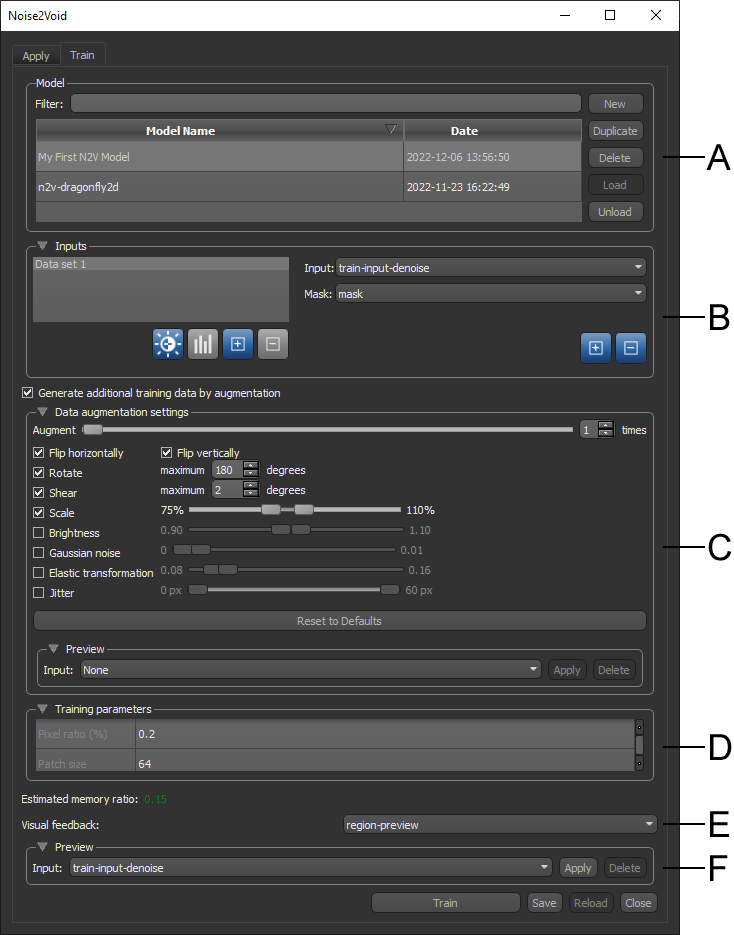Click the histogram bars icon under the data set list
The image size is (734, 935).
pyautogui.click(x=202, y=344)
